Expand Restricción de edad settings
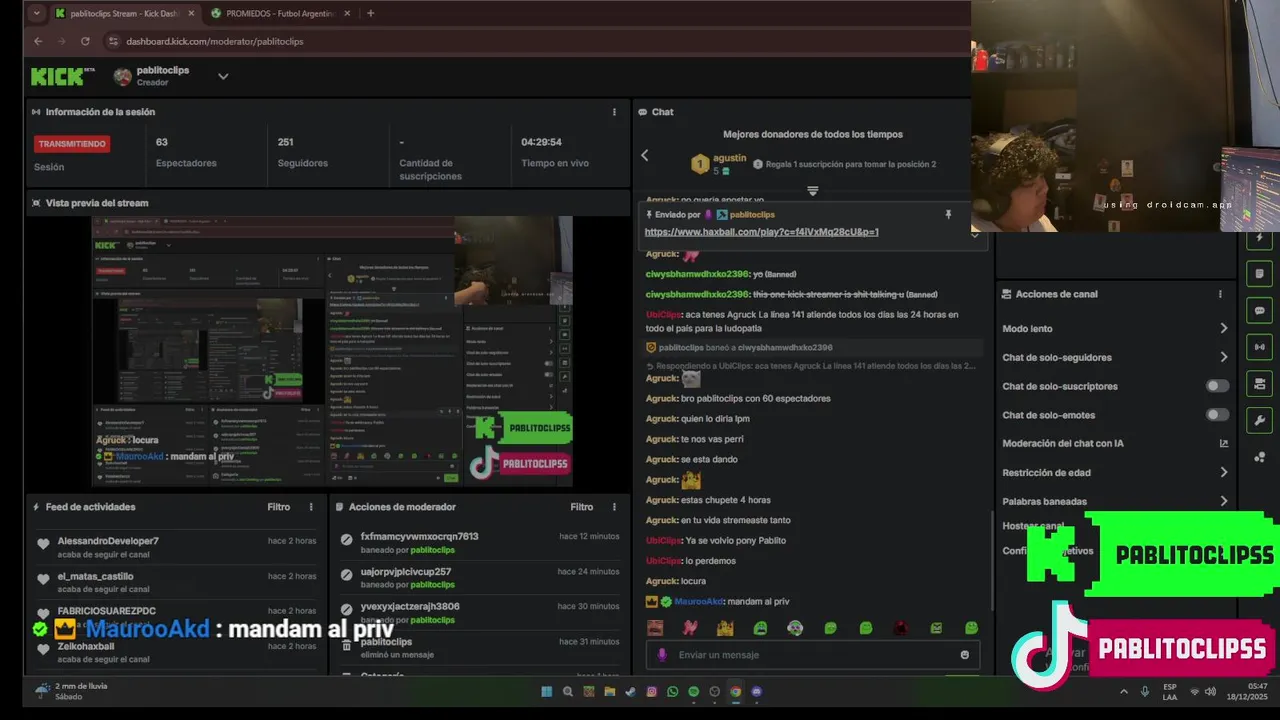 click(x=1223, y=472)
